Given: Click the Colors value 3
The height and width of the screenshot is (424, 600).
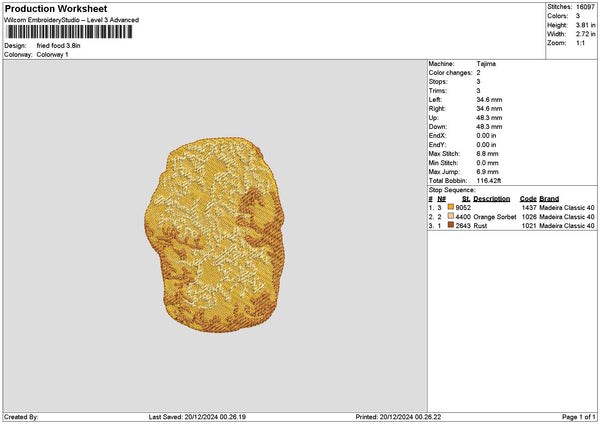Looking at the screenshot, I should [x=578, y=16].
